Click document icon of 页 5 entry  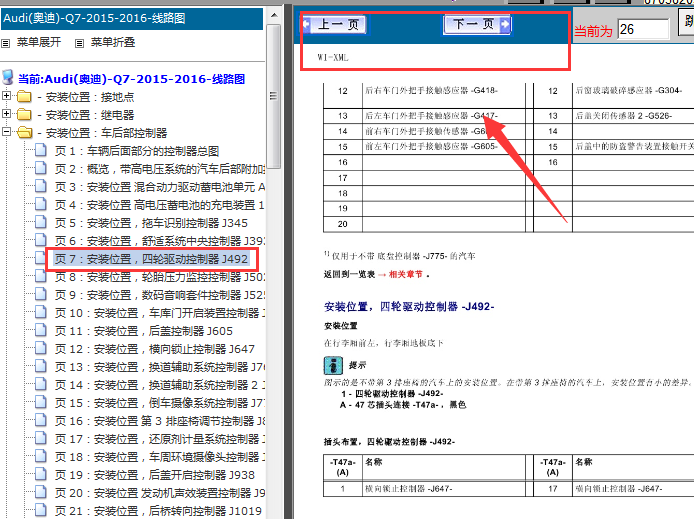coord(41,222)
